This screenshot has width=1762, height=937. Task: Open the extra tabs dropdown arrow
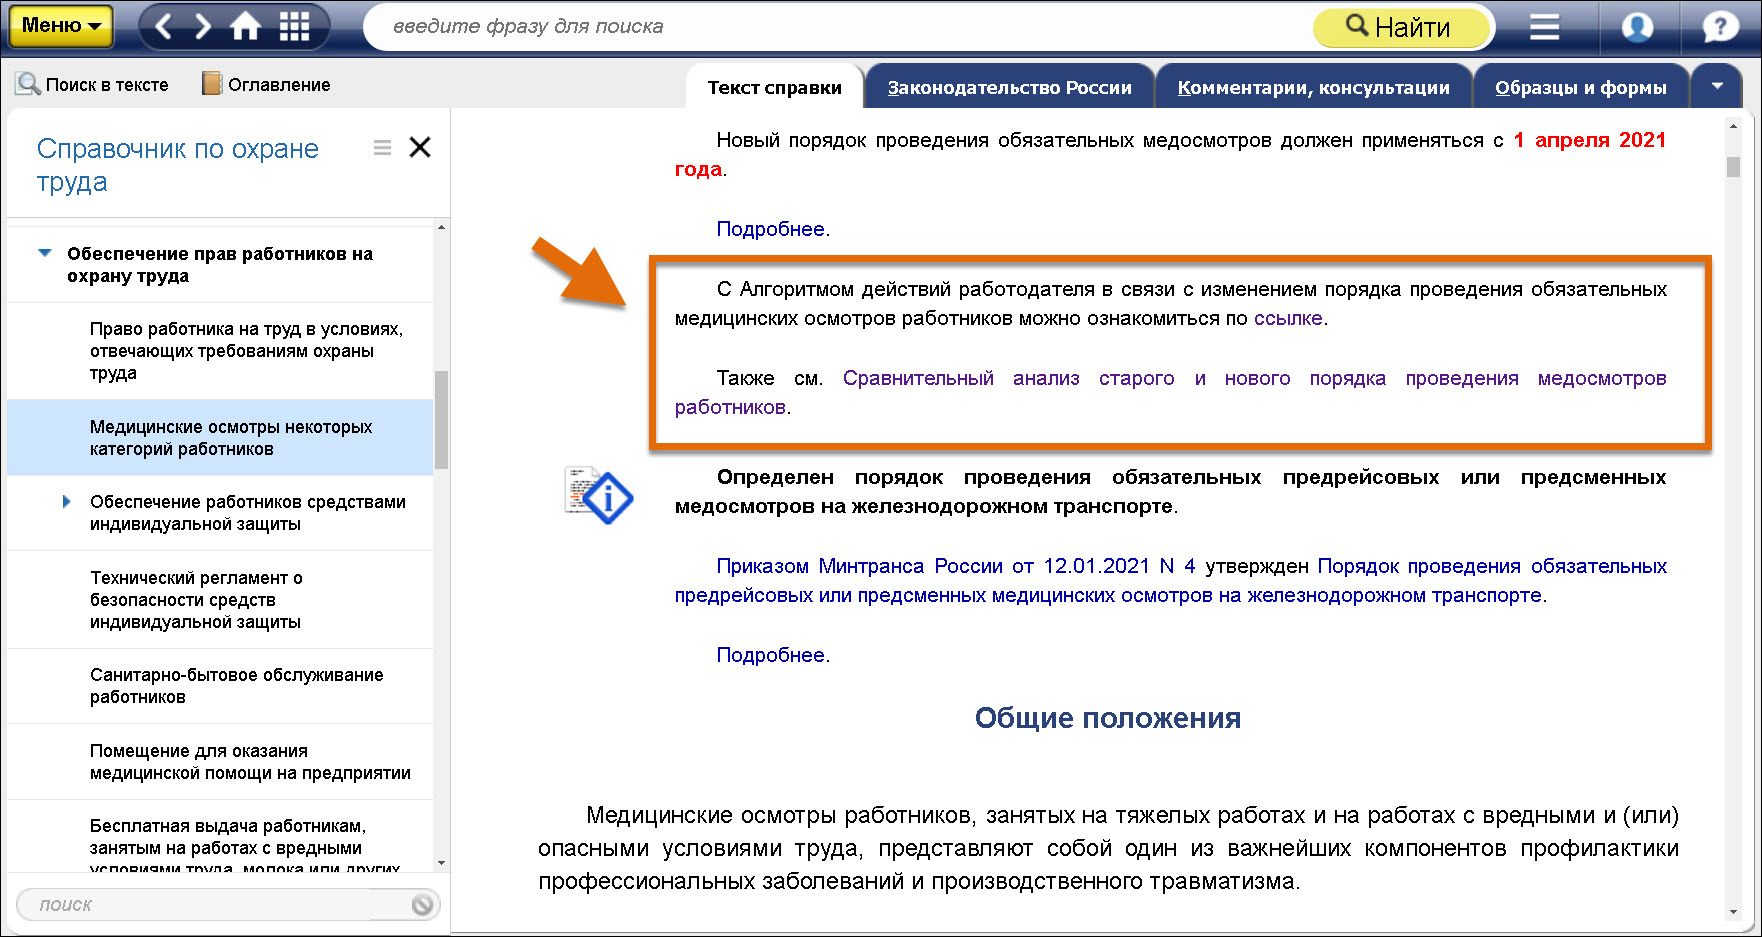coord(1717,86)
